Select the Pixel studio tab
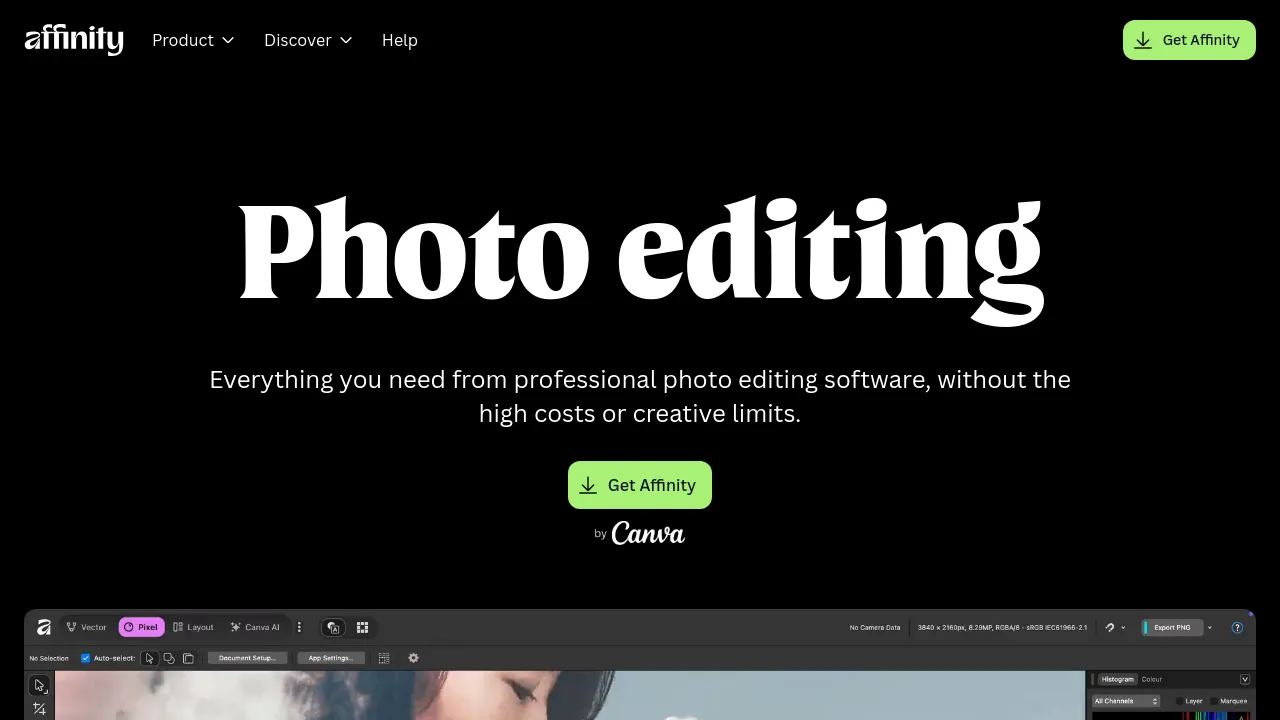The width and height of the screenshot is (1280, 720). click(141, 627)
